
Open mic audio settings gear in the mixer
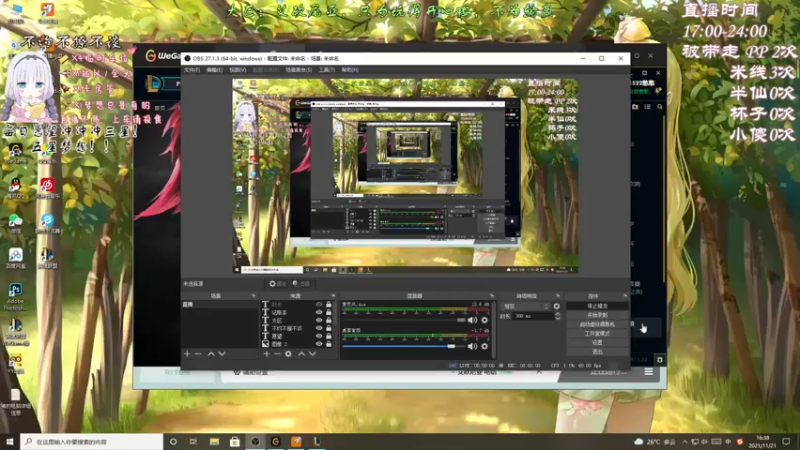(x=484, y=320)
